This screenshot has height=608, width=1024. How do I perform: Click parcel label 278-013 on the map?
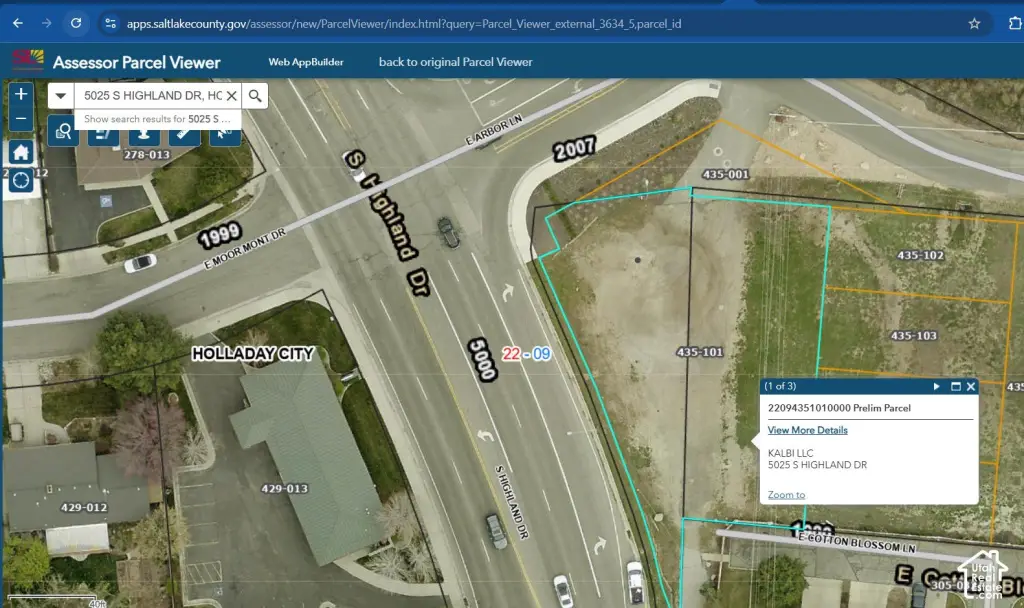tap(147, 155)
